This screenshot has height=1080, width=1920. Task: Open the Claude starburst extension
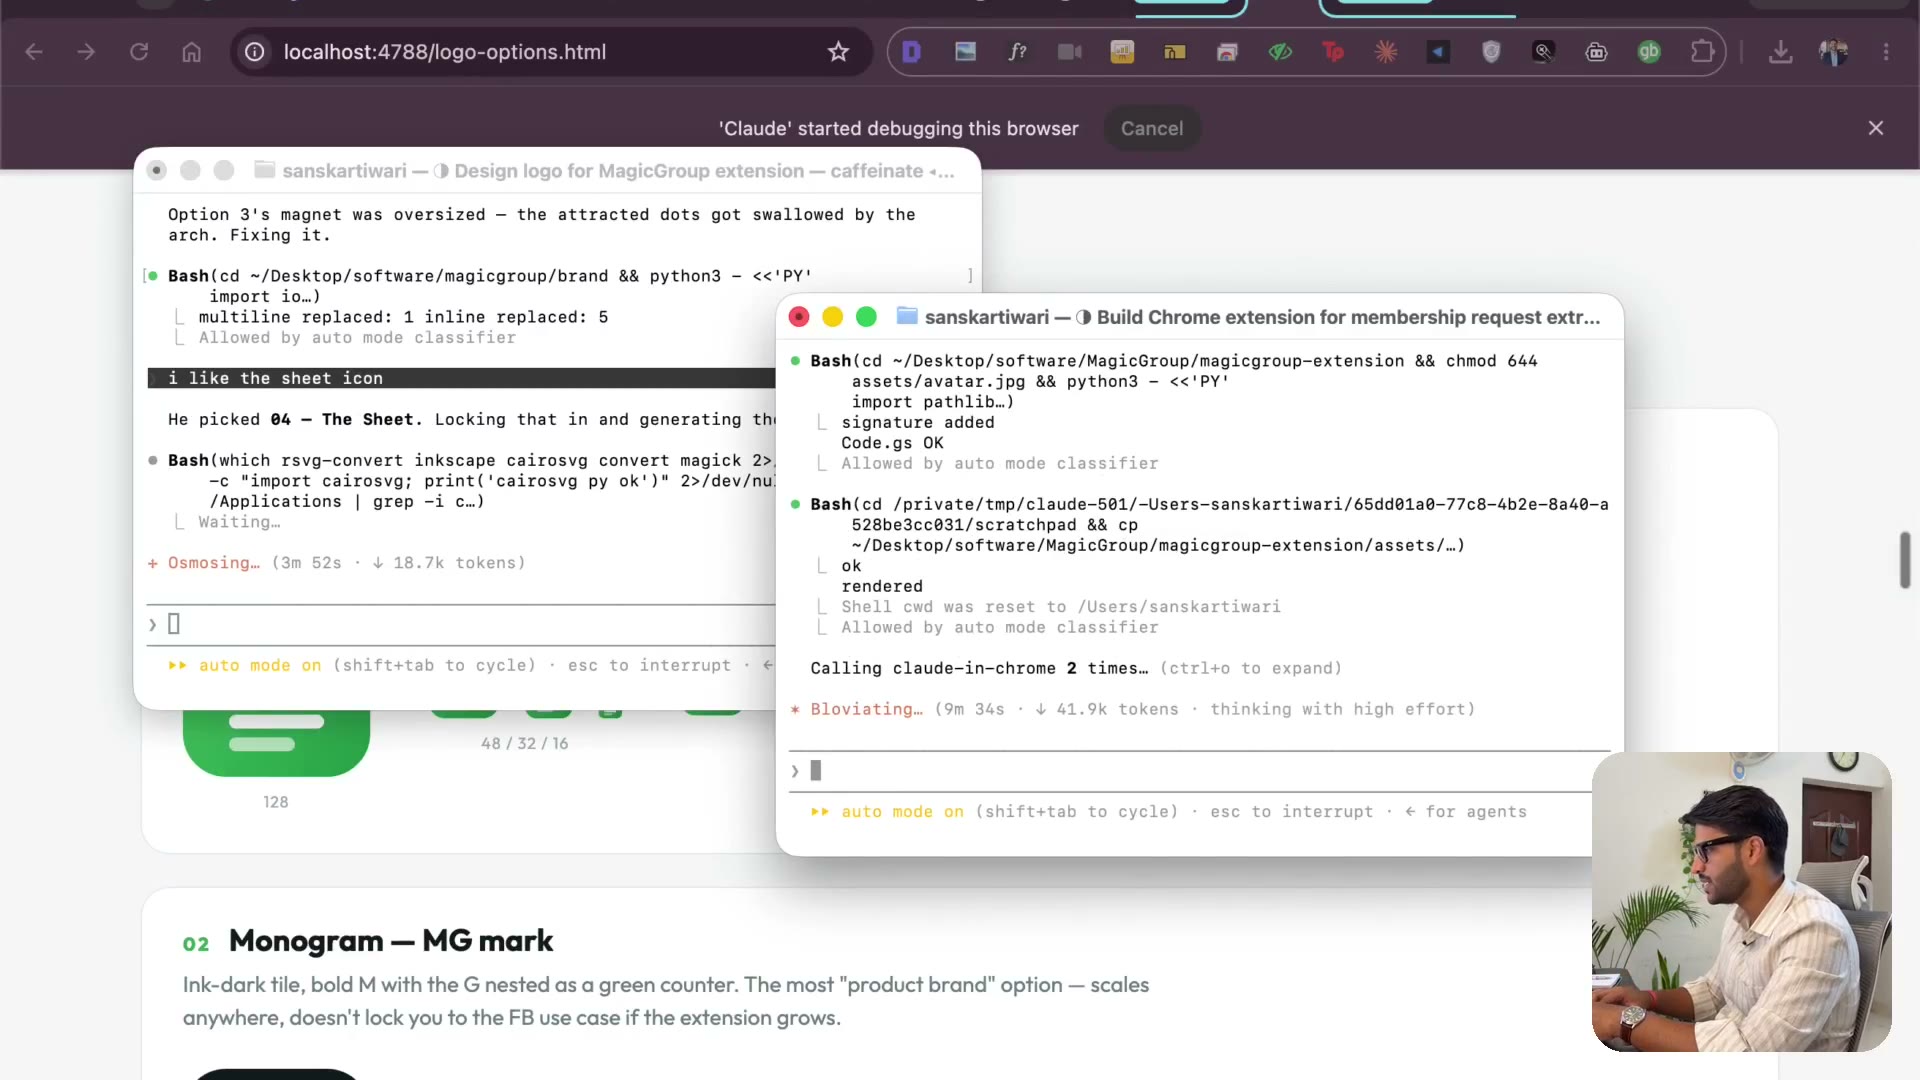click(1386, 52)
